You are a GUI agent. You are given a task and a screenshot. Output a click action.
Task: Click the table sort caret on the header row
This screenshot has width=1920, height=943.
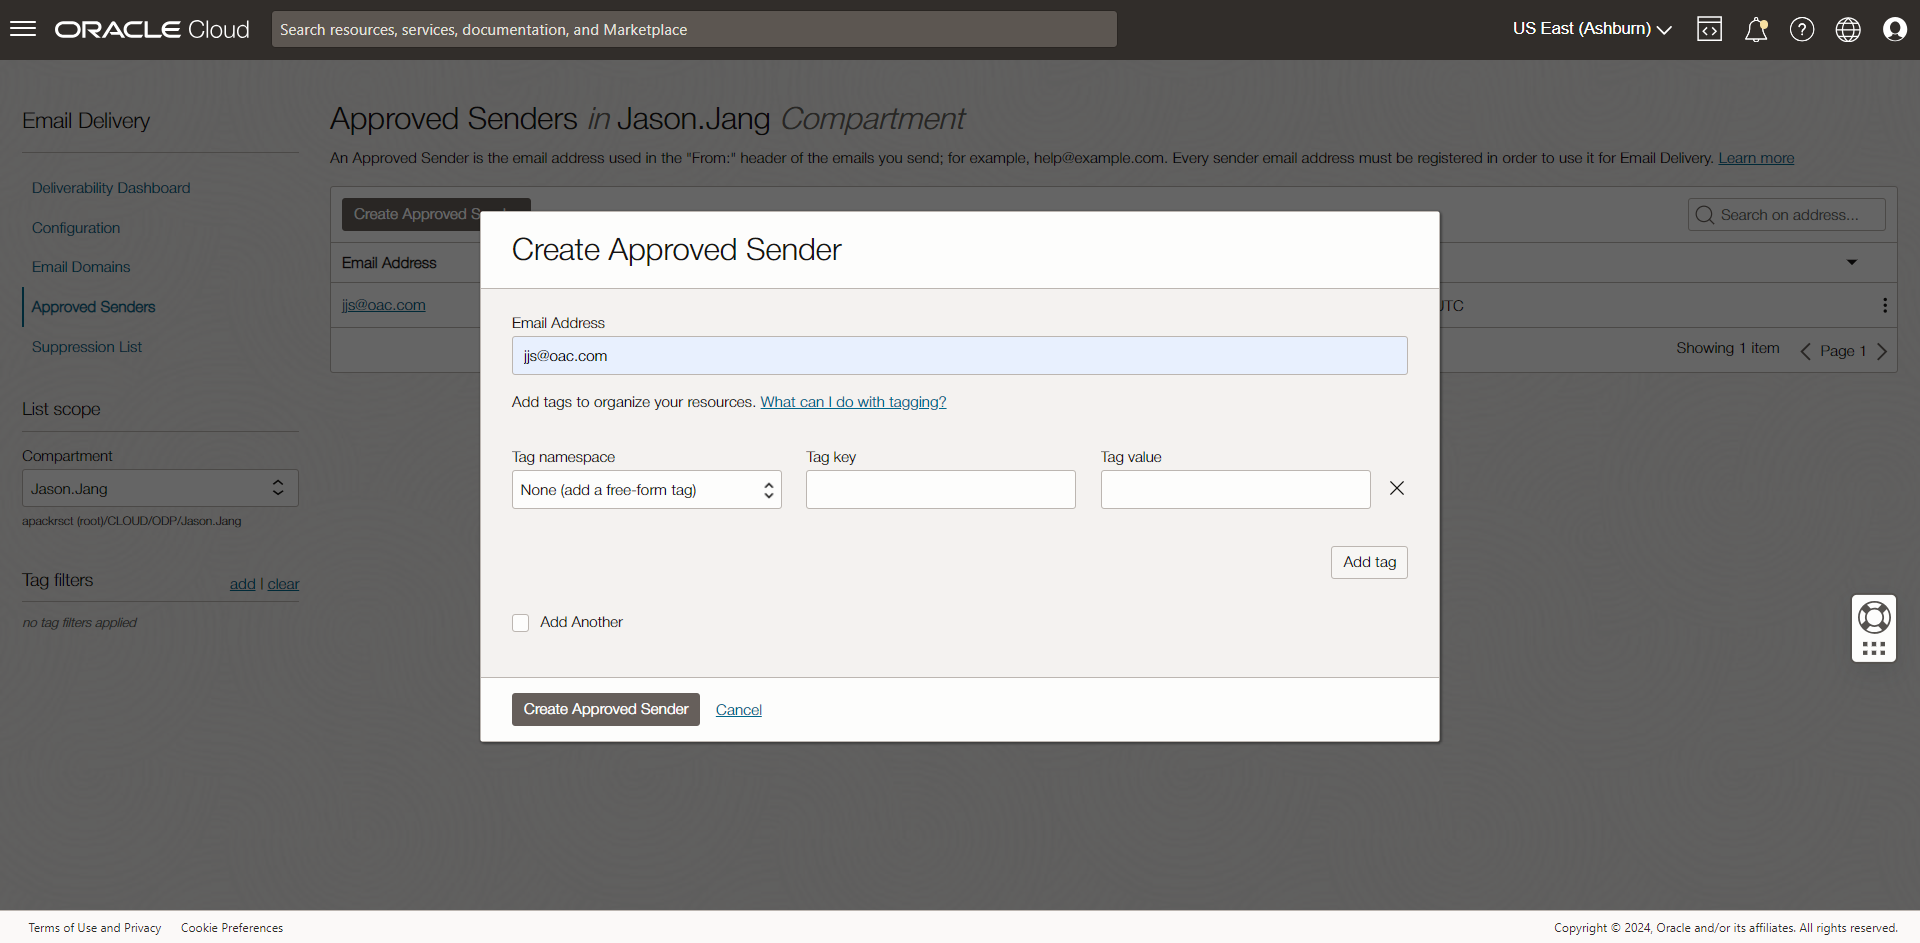coord(1852,262)
